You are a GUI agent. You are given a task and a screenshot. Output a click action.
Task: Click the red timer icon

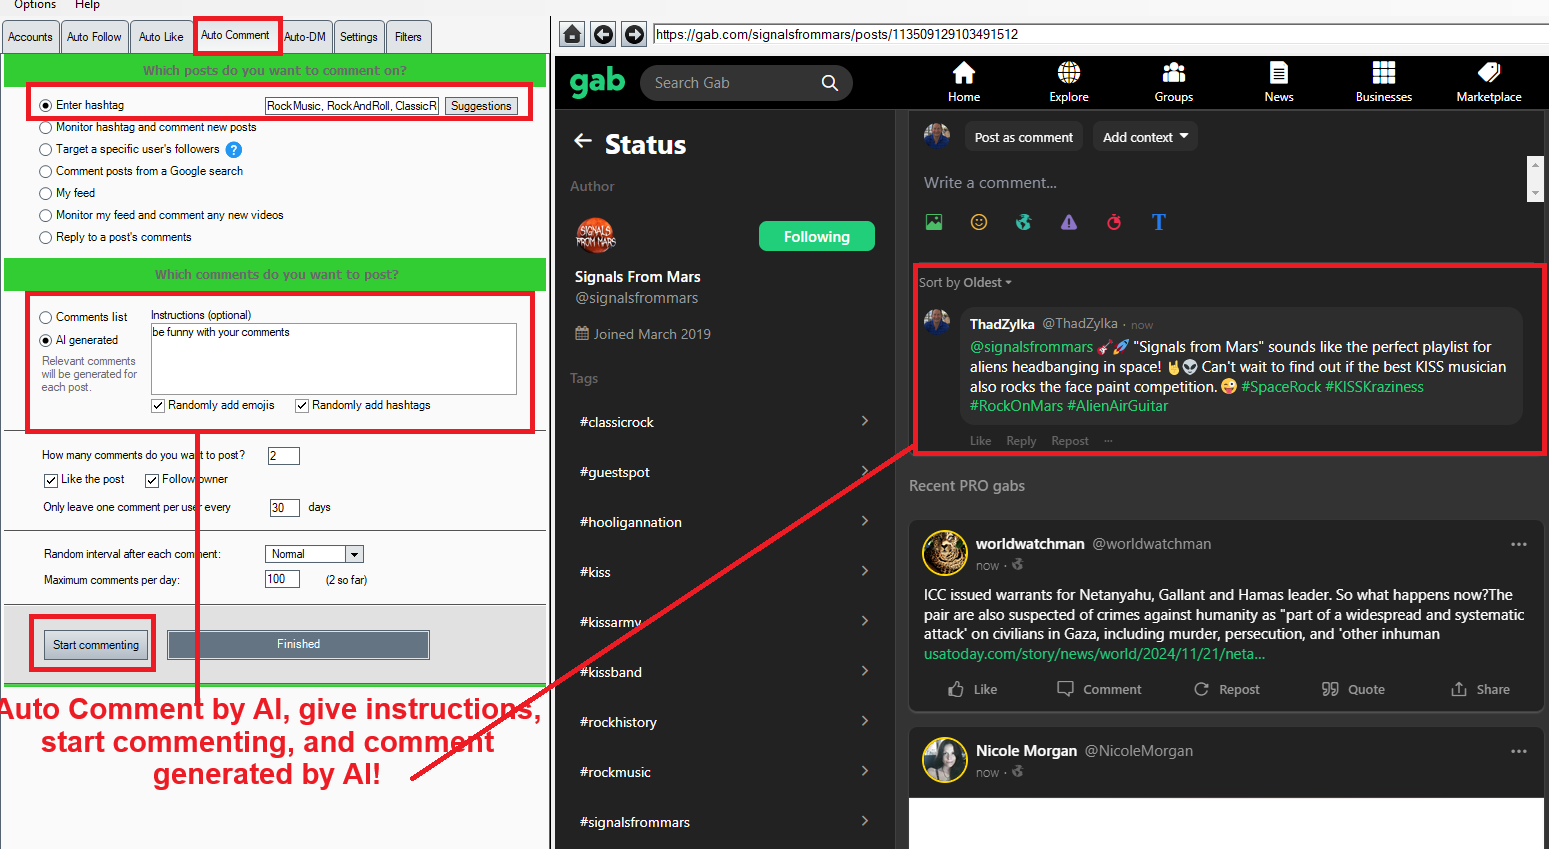point(1114,222)
